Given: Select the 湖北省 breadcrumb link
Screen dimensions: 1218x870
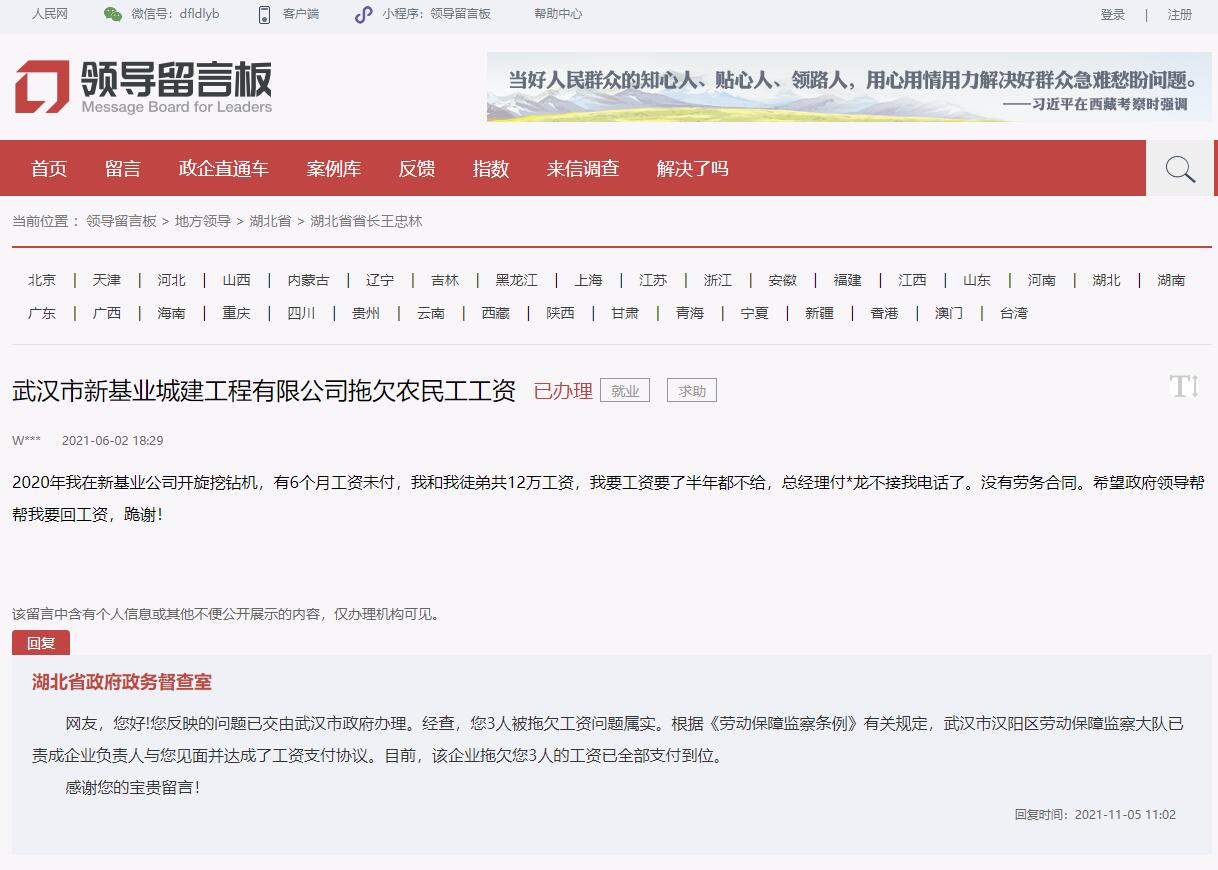Looking at the screenshot, I should point(270,221).
